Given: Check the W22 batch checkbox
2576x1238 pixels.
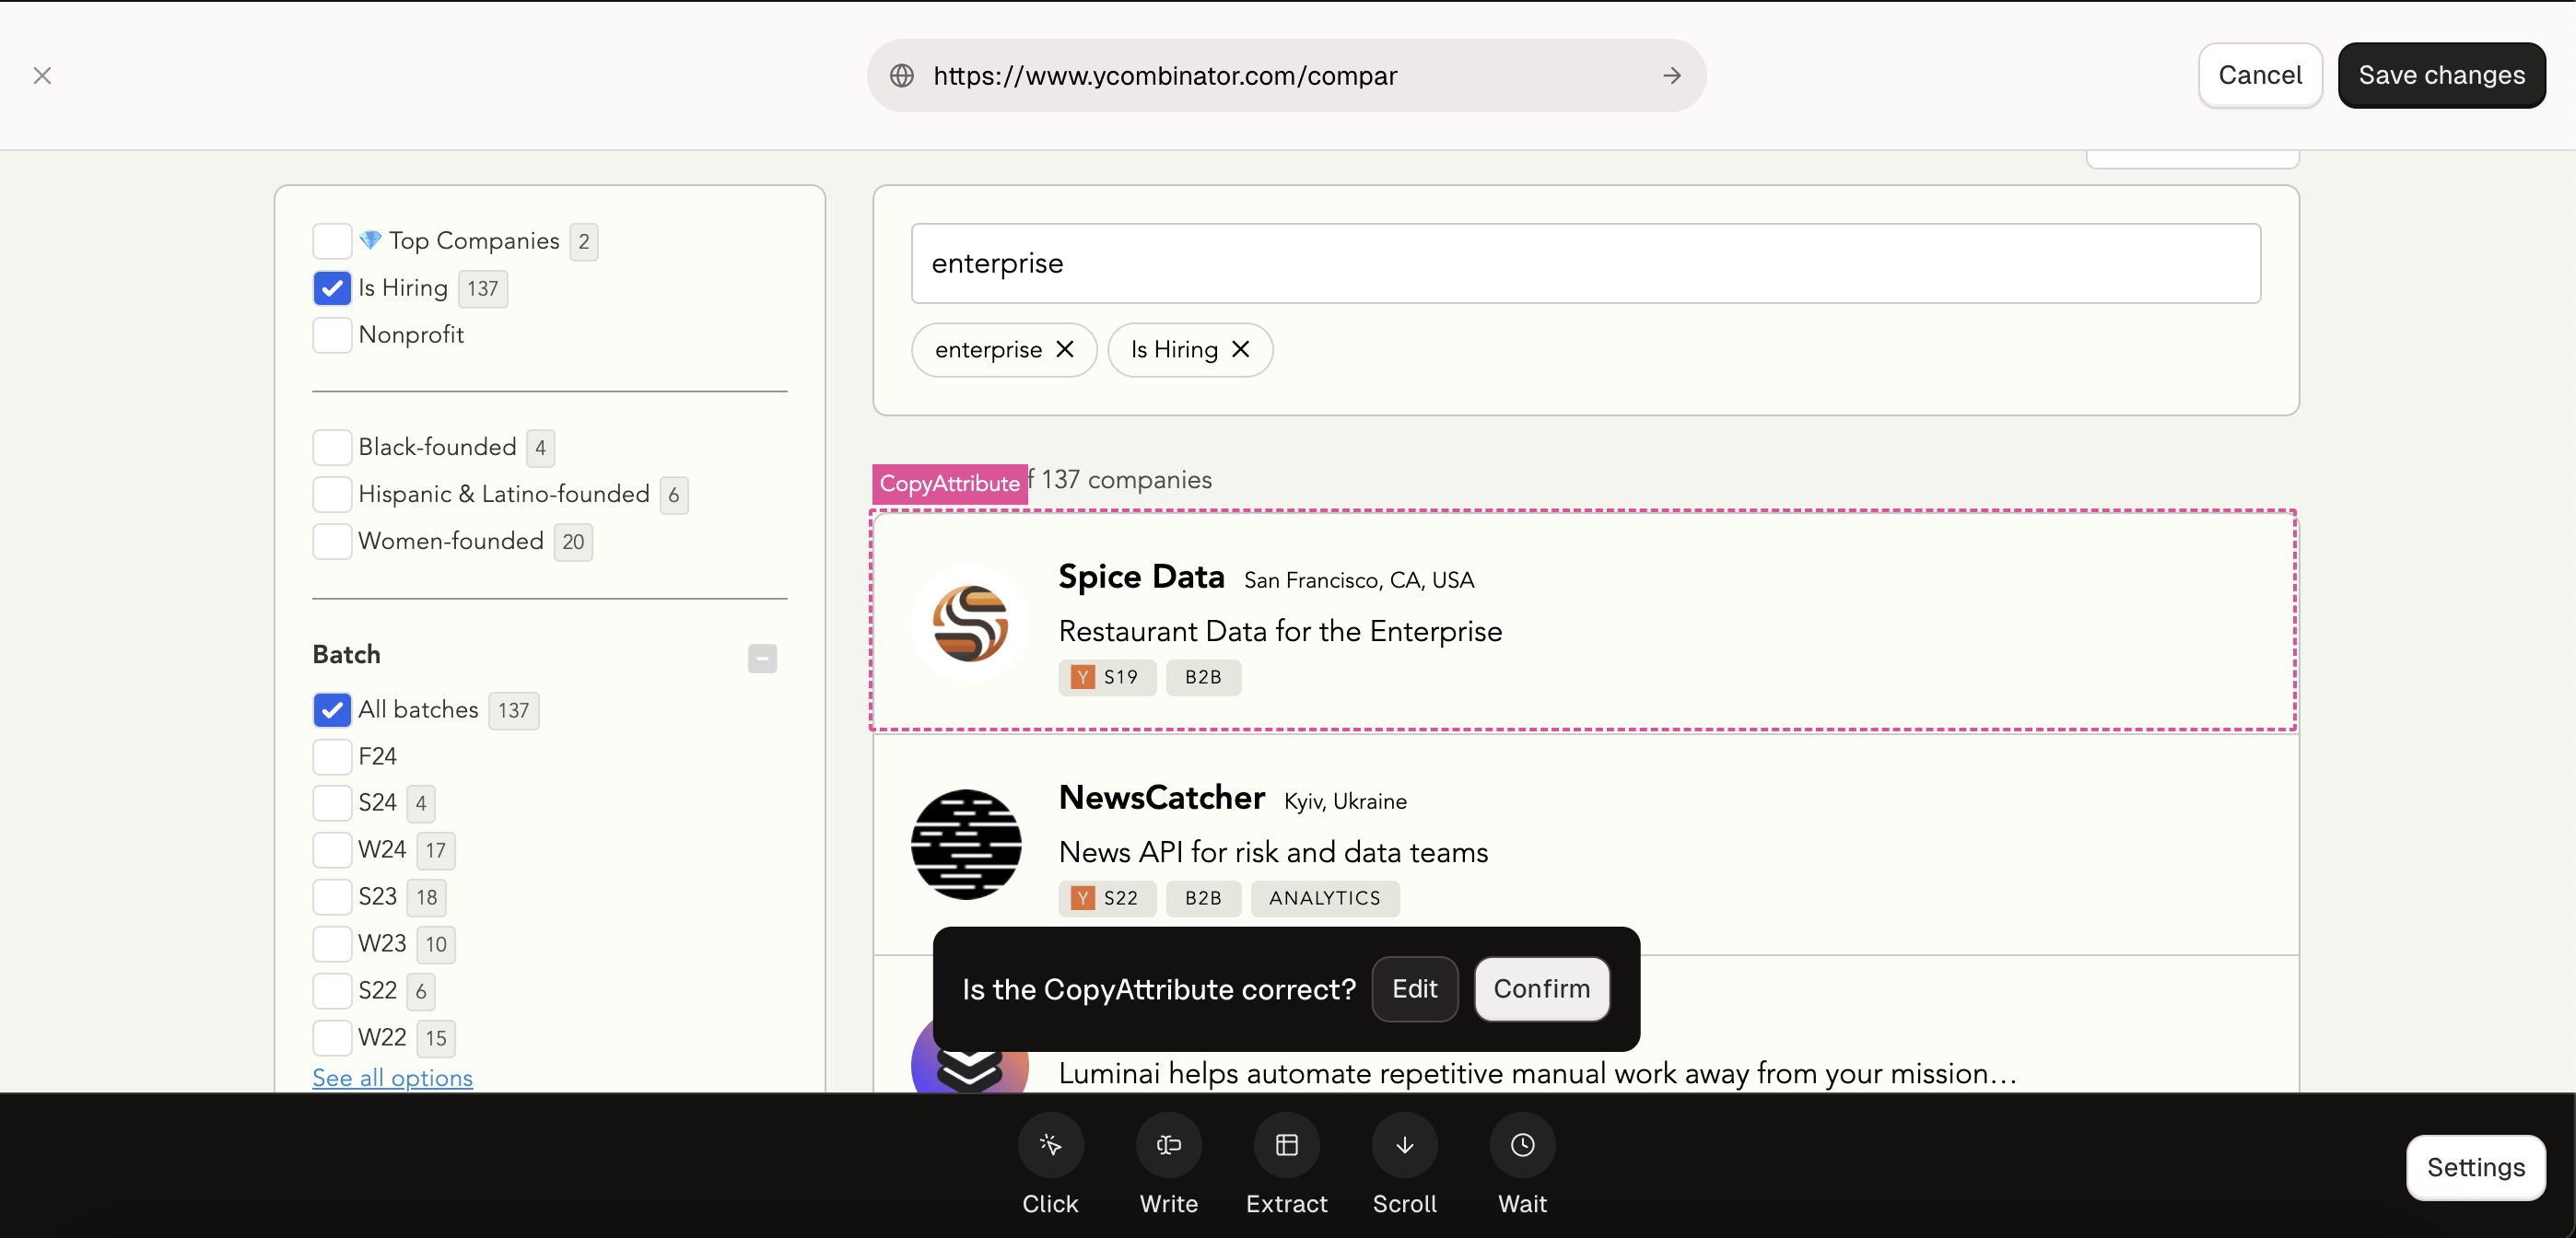Looking at the screenshot, I should (332, 1038).
